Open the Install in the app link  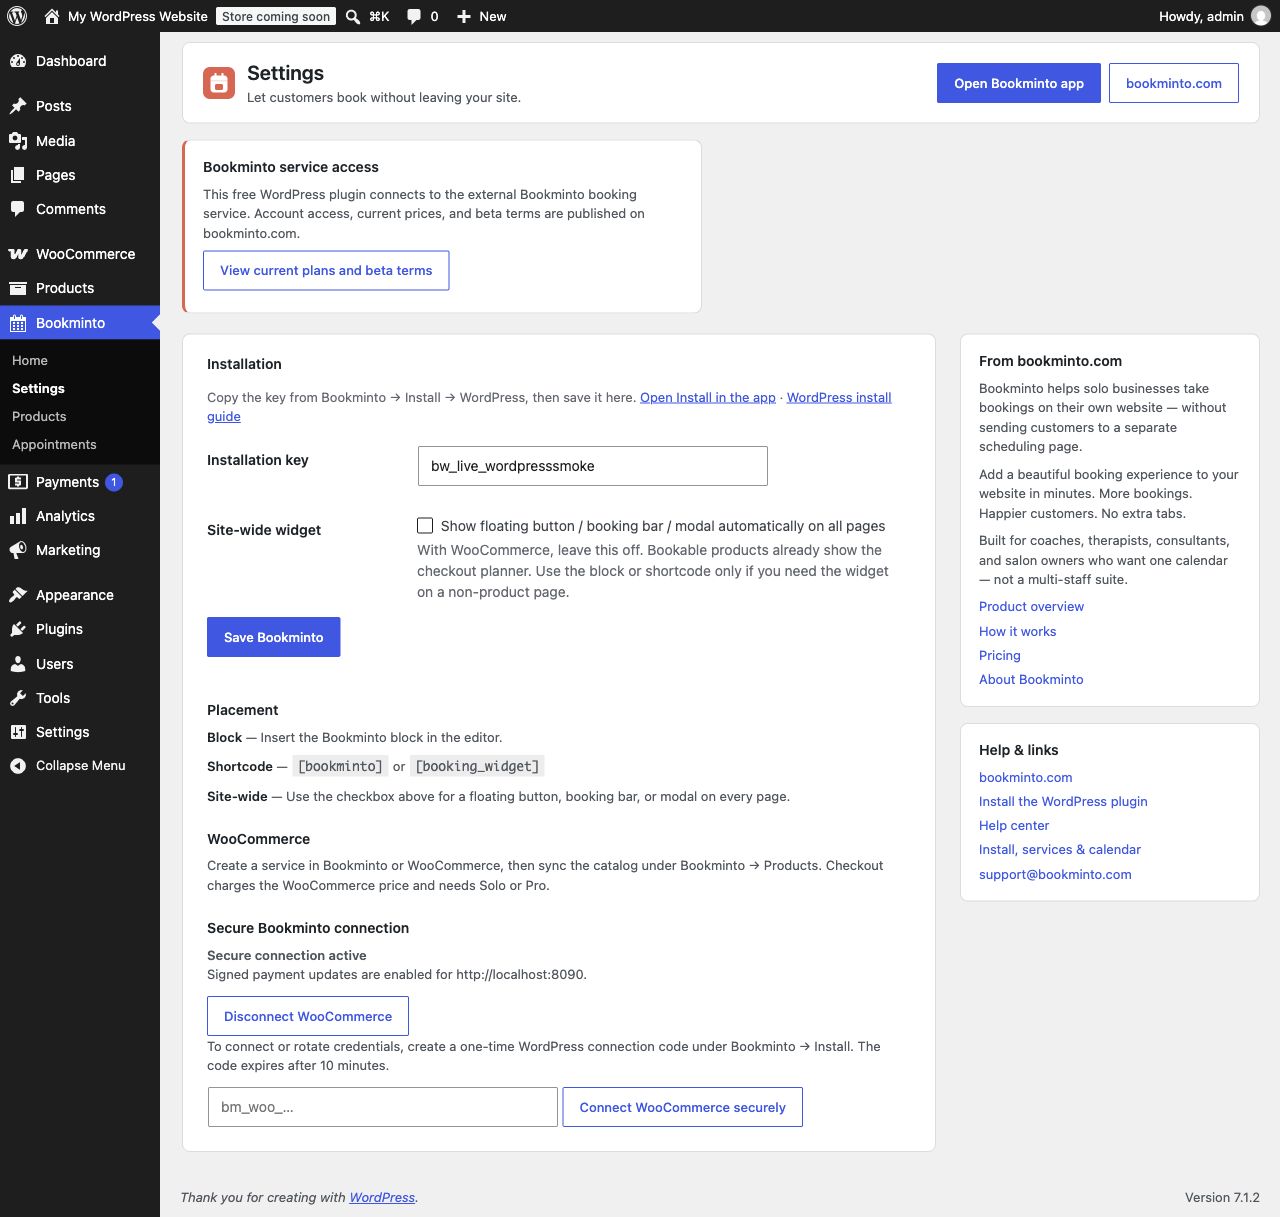tap(708, 397)
